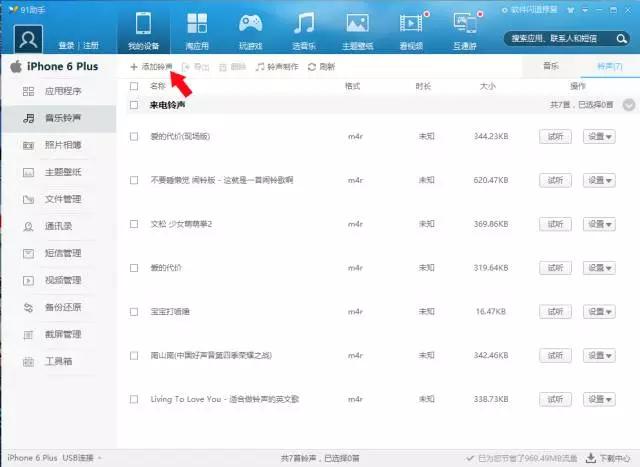Open 设置 dropdown for 不要睡懒觉 闹铃版

[x=599, y=180]
